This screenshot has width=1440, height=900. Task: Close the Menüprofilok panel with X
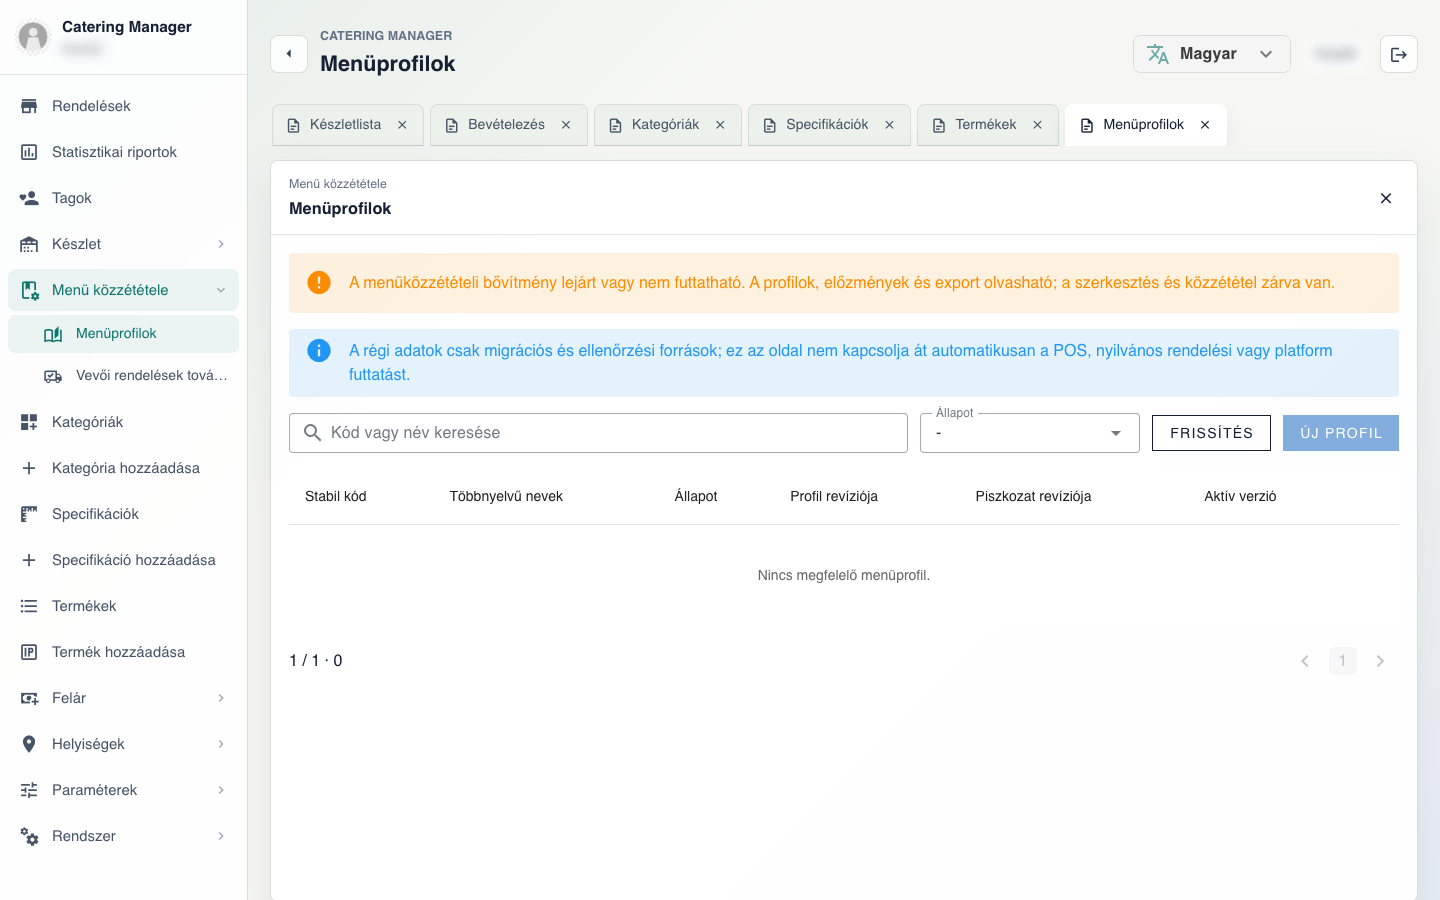[1386, 198]
